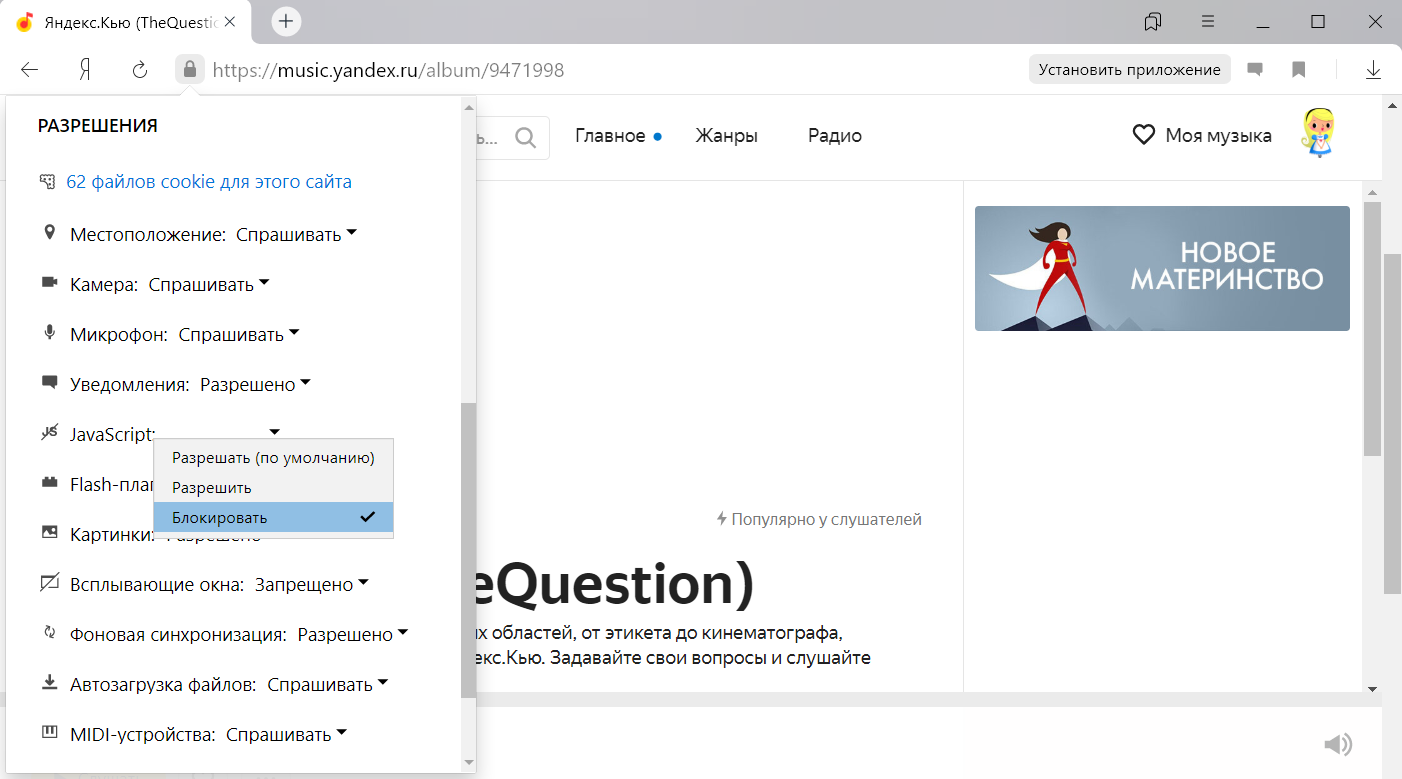
Task: Open the Радио navigation tab
Action: tap(835, 136)
